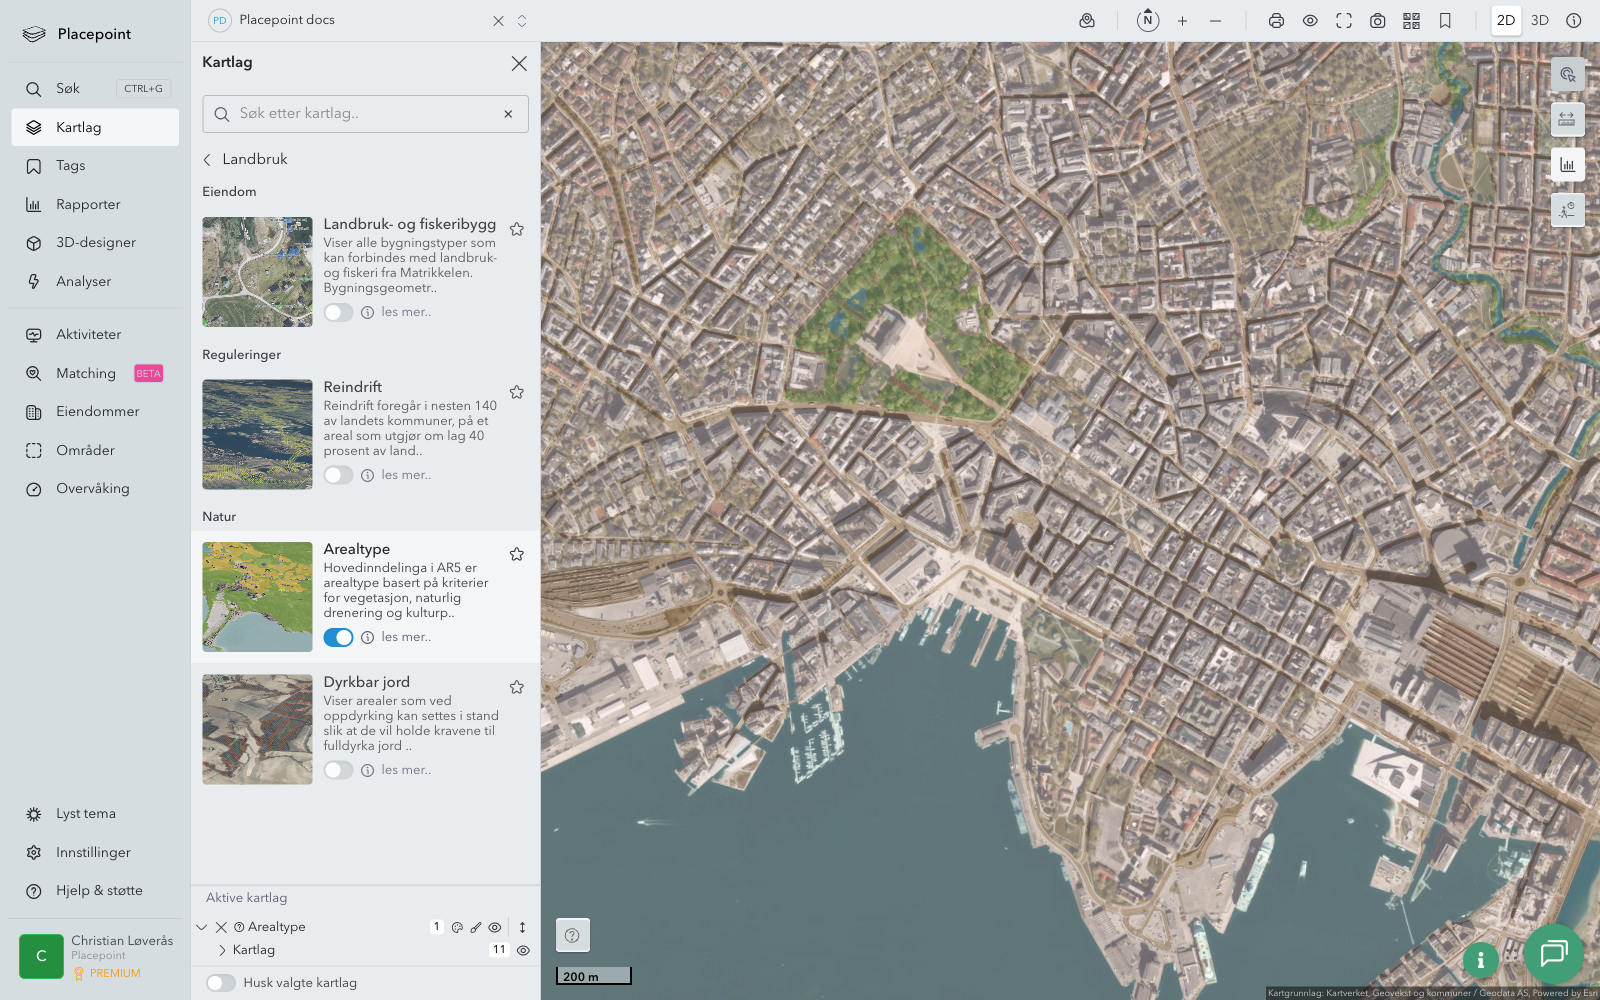The height and width of the screenshot is (1000, 1600).
Task: Open the Placepoint docs workspace switcher
Action: (x=522, y=21)
